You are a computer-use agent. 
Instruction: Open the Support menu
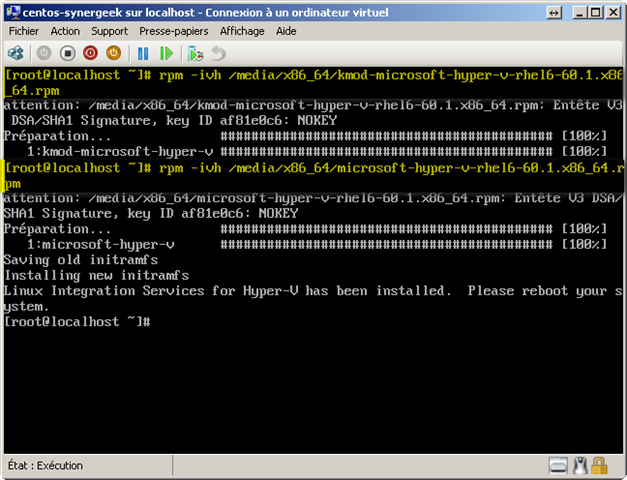(x=109, y=31)
